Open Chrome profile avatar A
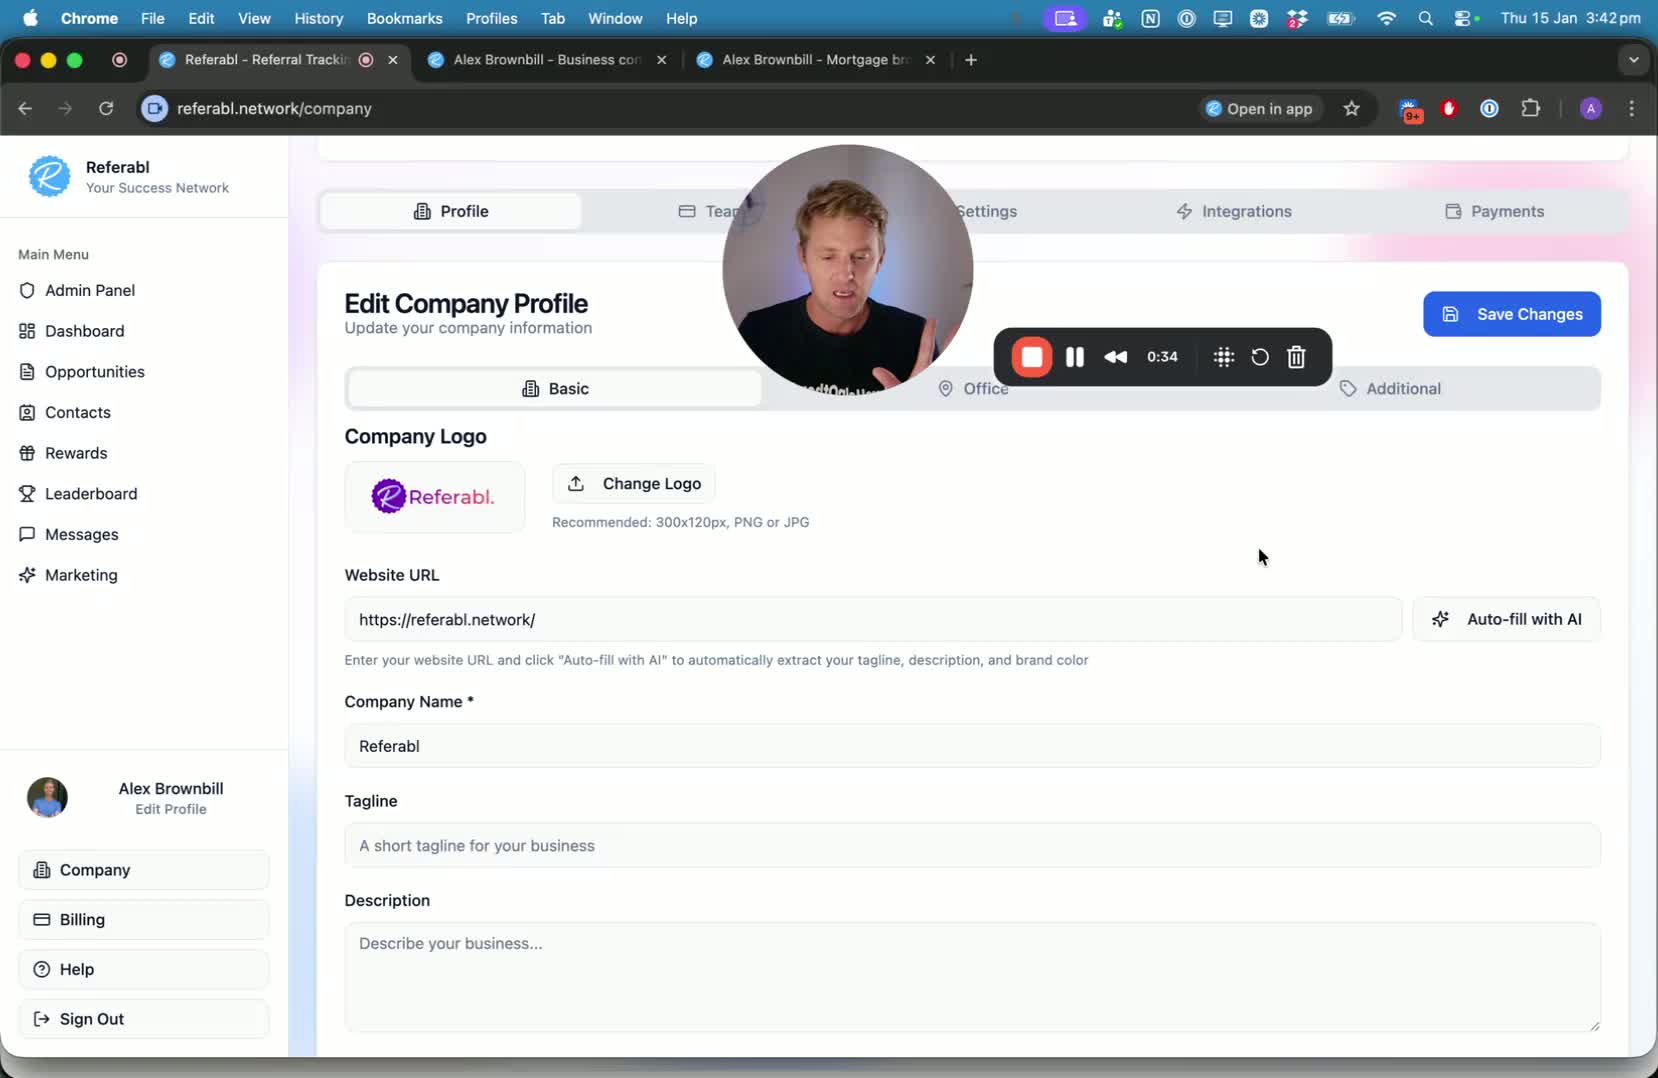 click(x=1591, y=109)
